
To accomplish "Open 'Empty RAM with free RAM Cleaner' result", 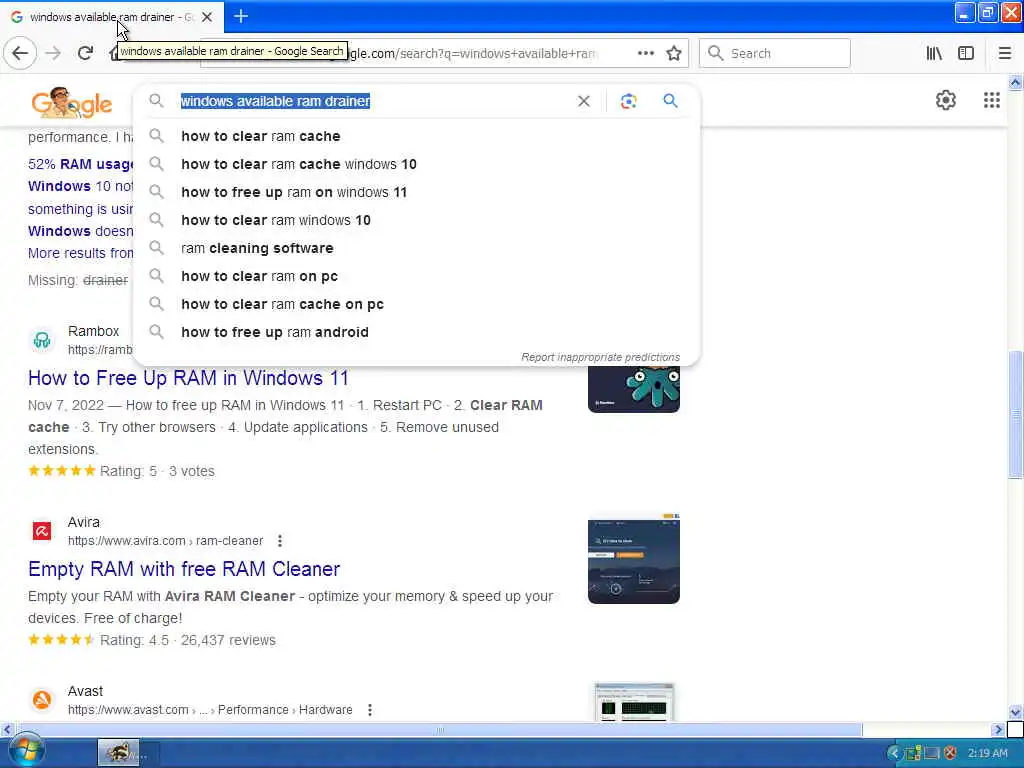I will click(184, 569).
